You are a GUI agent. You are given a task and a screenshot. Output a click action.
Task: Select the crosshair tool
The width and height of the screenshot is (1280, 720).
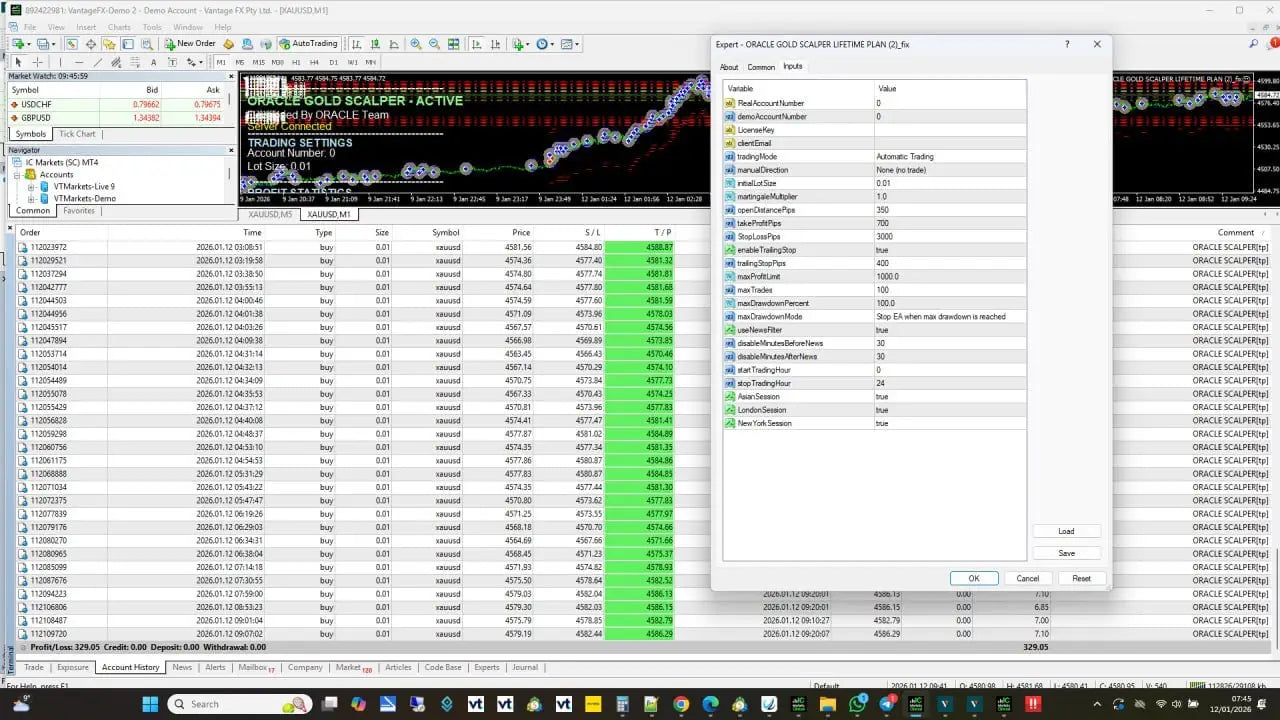pyautogui.click(x=37, y=62)
